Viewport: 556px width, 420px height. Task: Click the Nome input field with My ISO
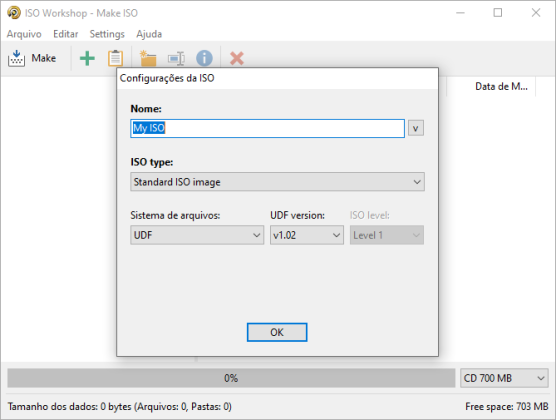[x=267, y=128]
